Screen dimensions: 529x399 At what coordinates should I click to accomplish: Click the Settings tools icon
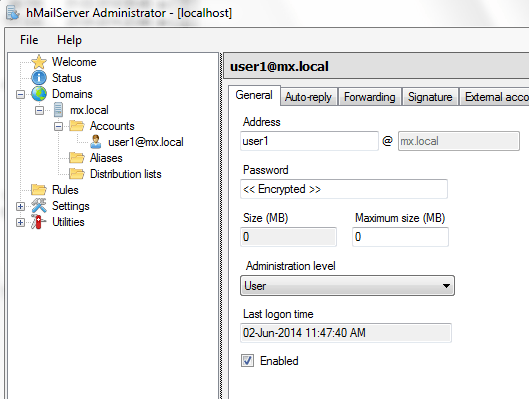[39, 206]
